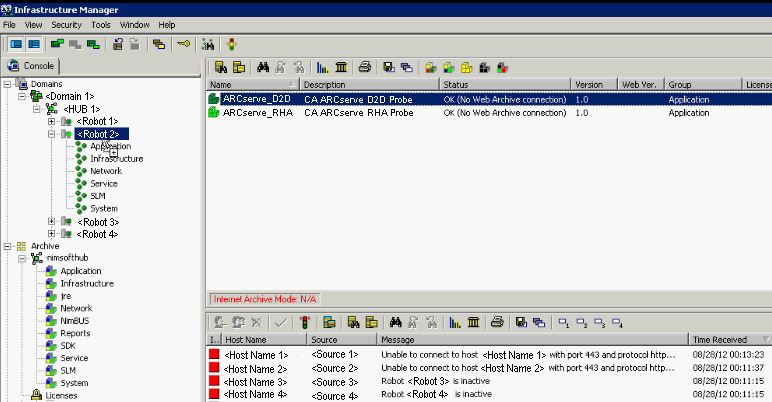This screenshot has width=772, height=402.
Task: Click the all-yellow packages icon in probe toolbar
Action: tap(466, 67)
